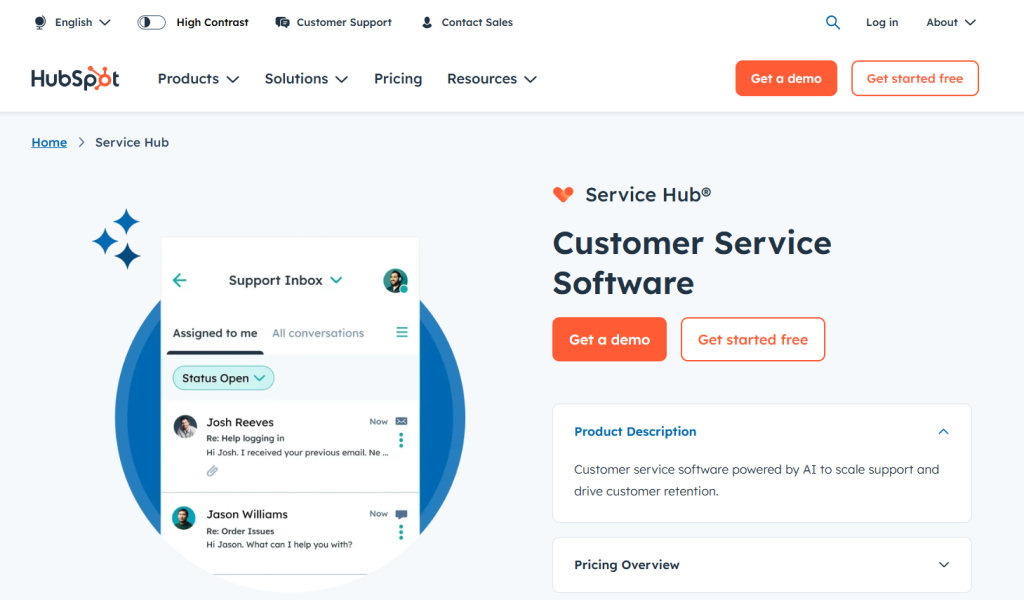The width and height of the screenshot is (1024, 600).
Task: Switch to the All conversations tab
Action: pyautogui.click(x=317, y=332)
